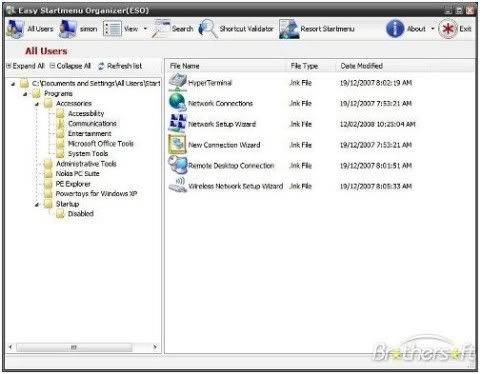Click the Collapse All button
Image resolution: width=480 pixels, height=374 pixels.
point(70,66)
